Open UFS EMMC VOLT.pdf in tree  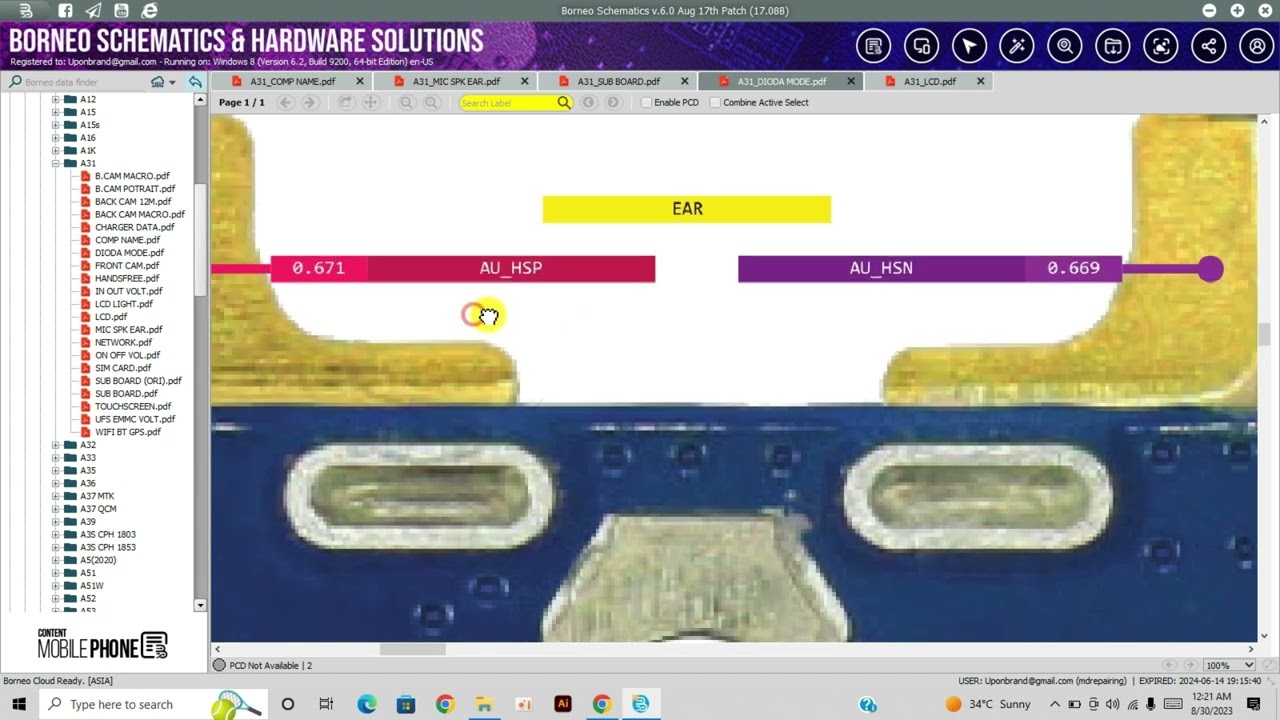tap(135, 419)
